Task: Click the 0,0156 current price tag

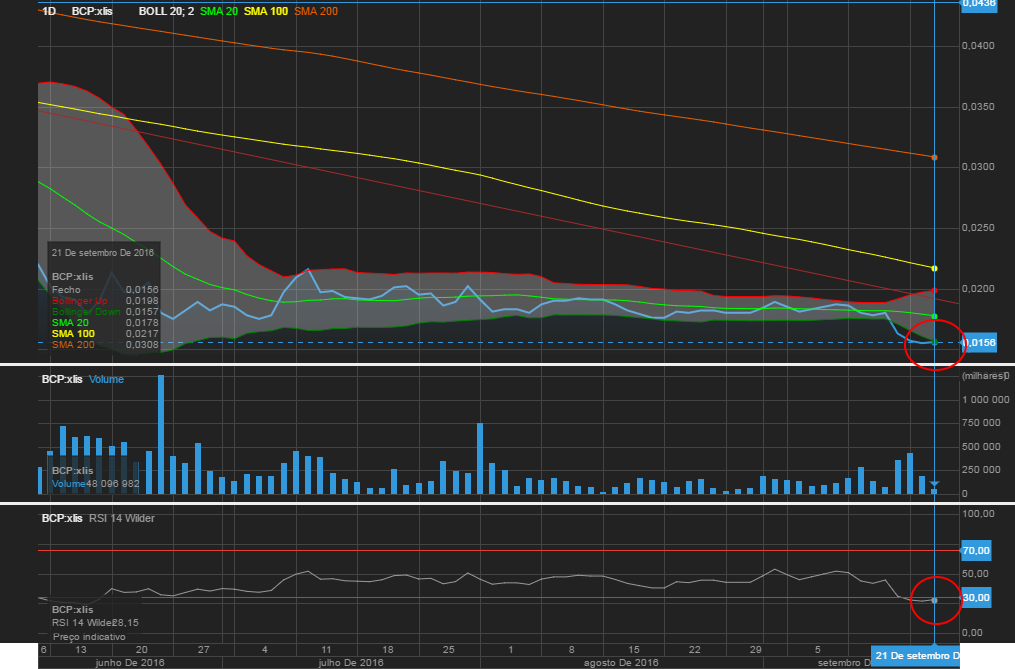Action: (979, 343)
